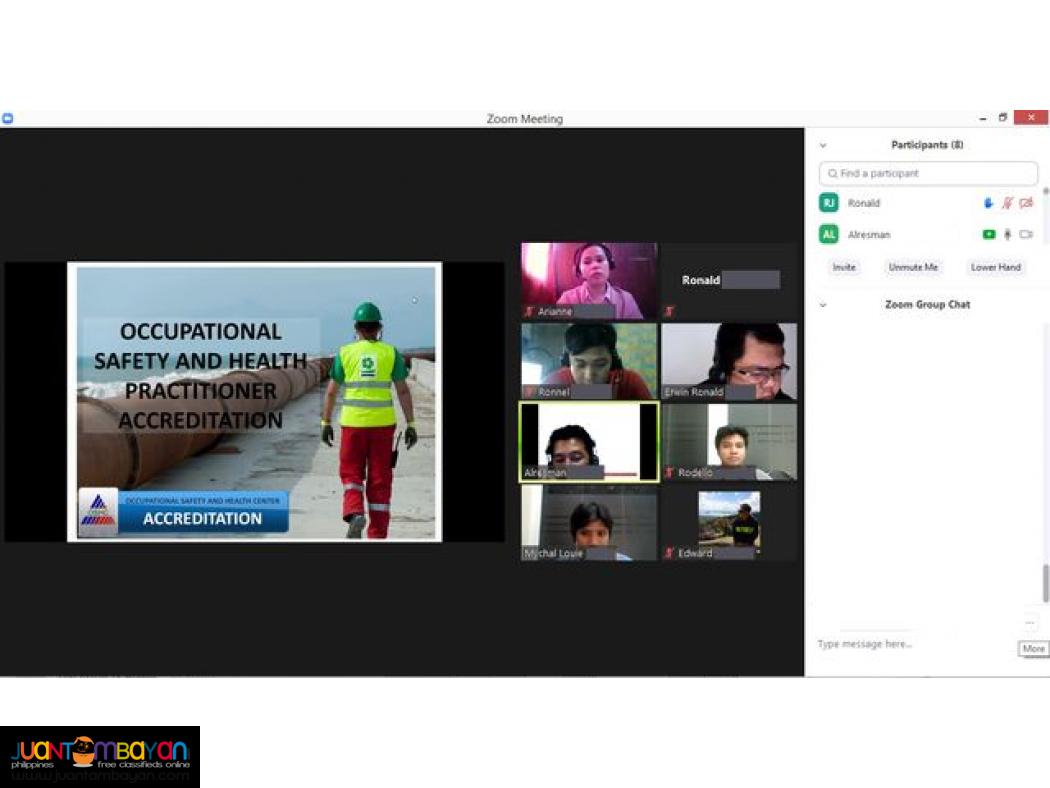Viewport: 1050px width, 788px height.
Task: Click Alresman's camera icon in participants list
Action: pos(1026,234)
